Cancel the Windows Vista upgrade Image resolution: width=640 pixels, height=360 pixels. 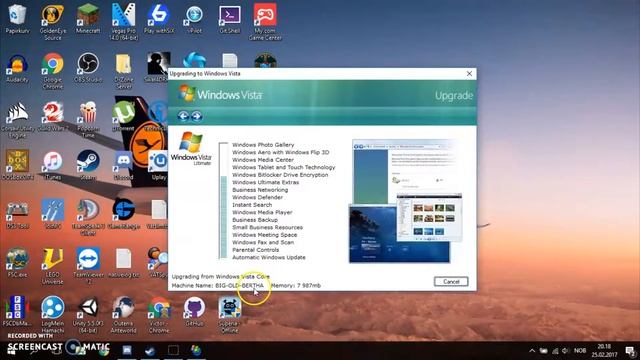(x=451, y=282)
